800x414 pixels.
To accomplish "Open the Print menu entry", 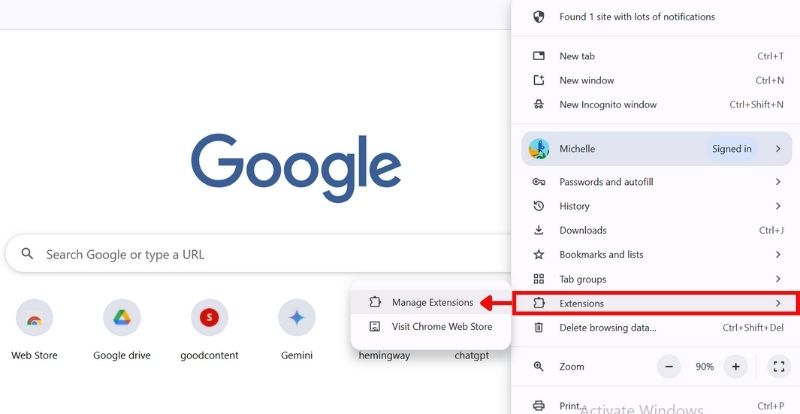I will (x=656, y=406).
